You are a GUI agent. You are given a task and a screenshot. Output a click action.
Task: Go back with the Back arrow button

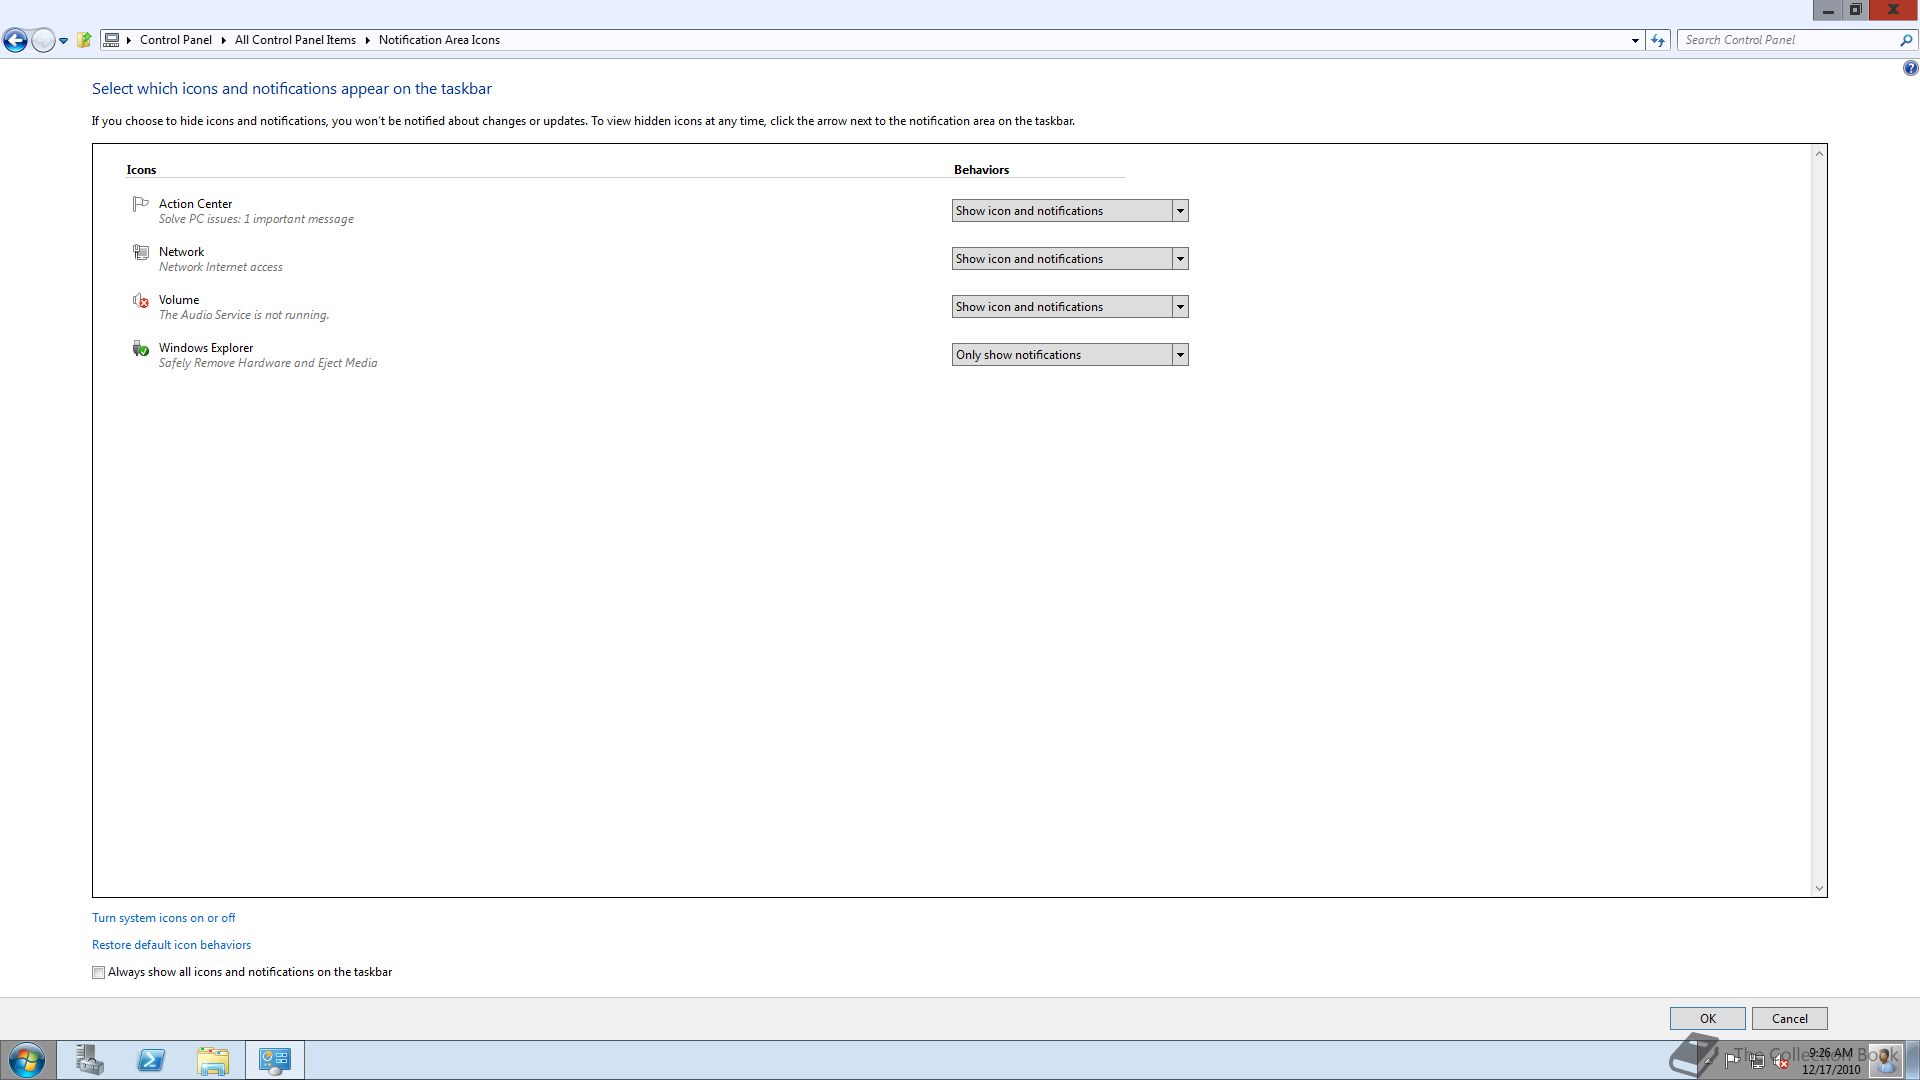15,40
